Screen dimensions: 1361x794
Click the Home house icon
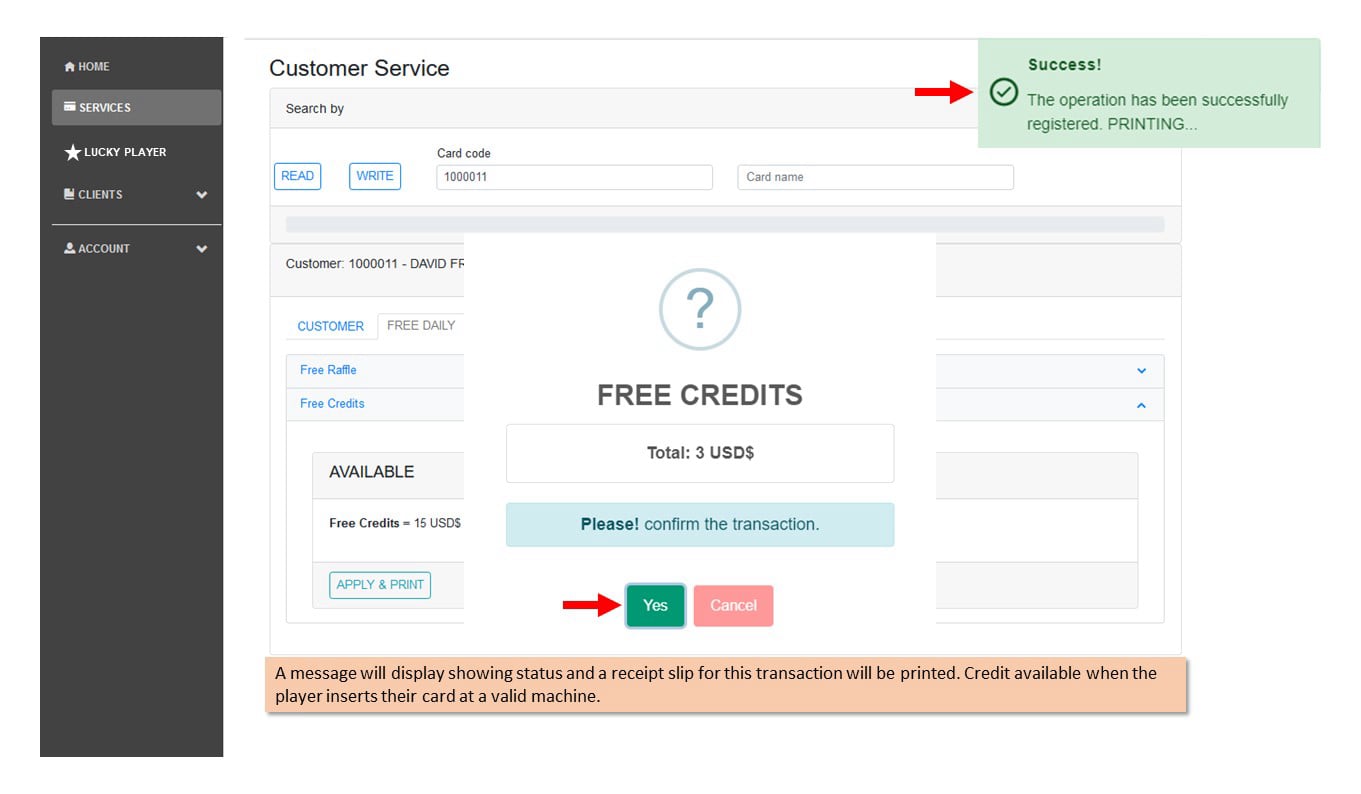click(69, 67)
